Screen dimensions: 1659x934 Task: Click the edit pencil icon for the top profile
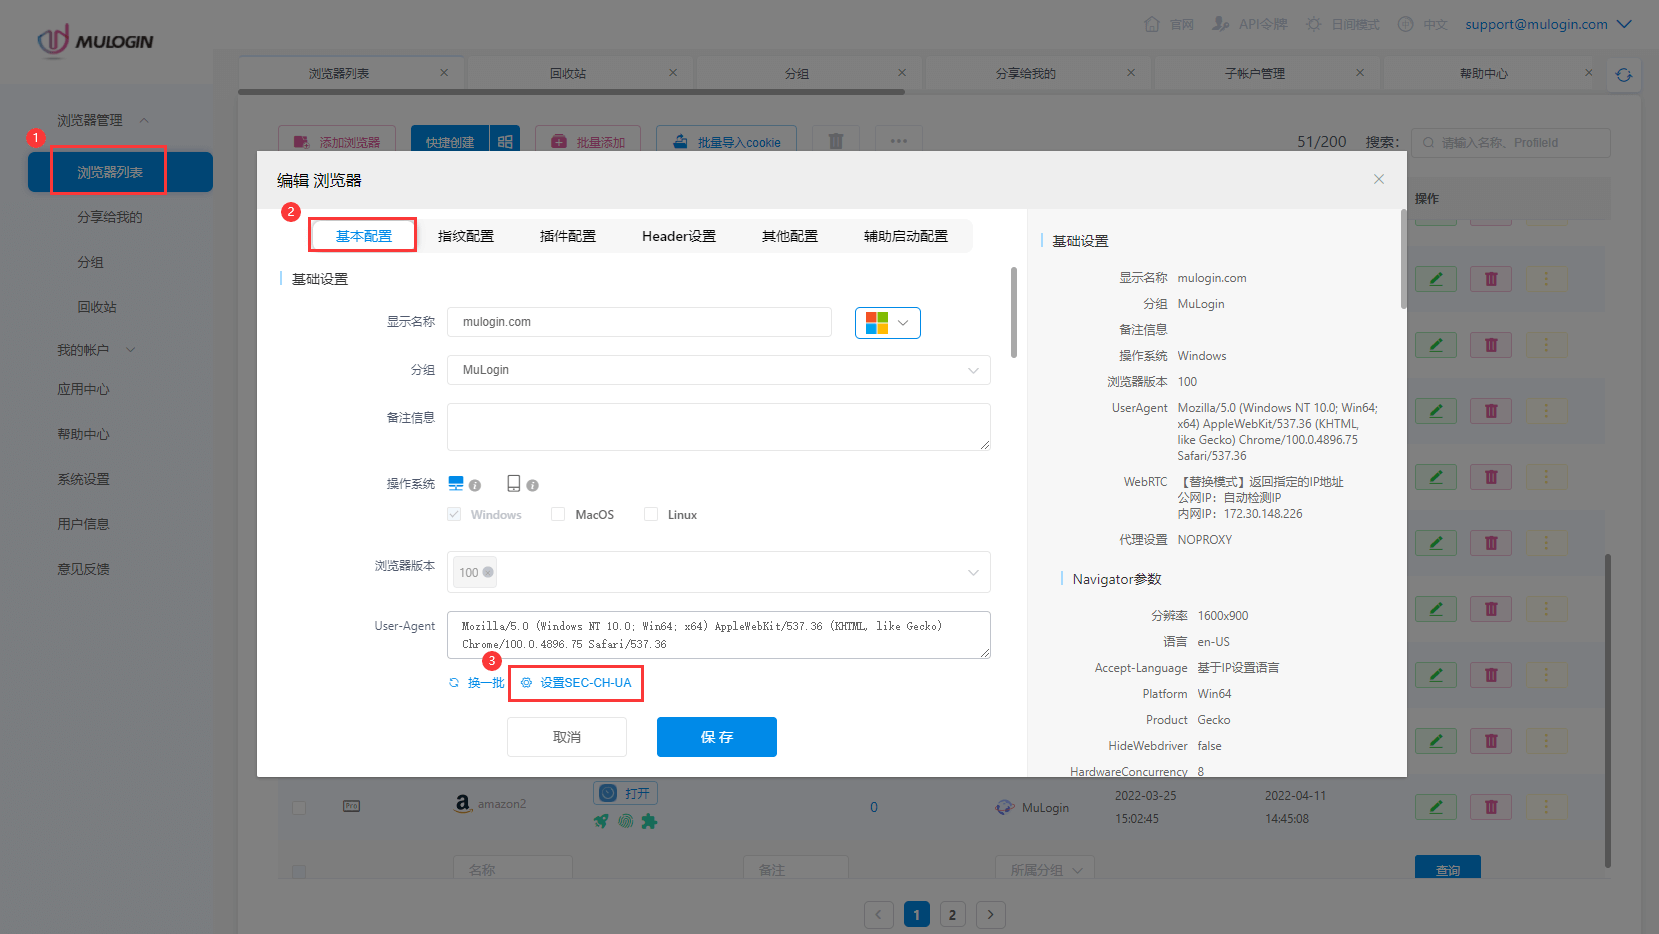(x=1436, y=278)
